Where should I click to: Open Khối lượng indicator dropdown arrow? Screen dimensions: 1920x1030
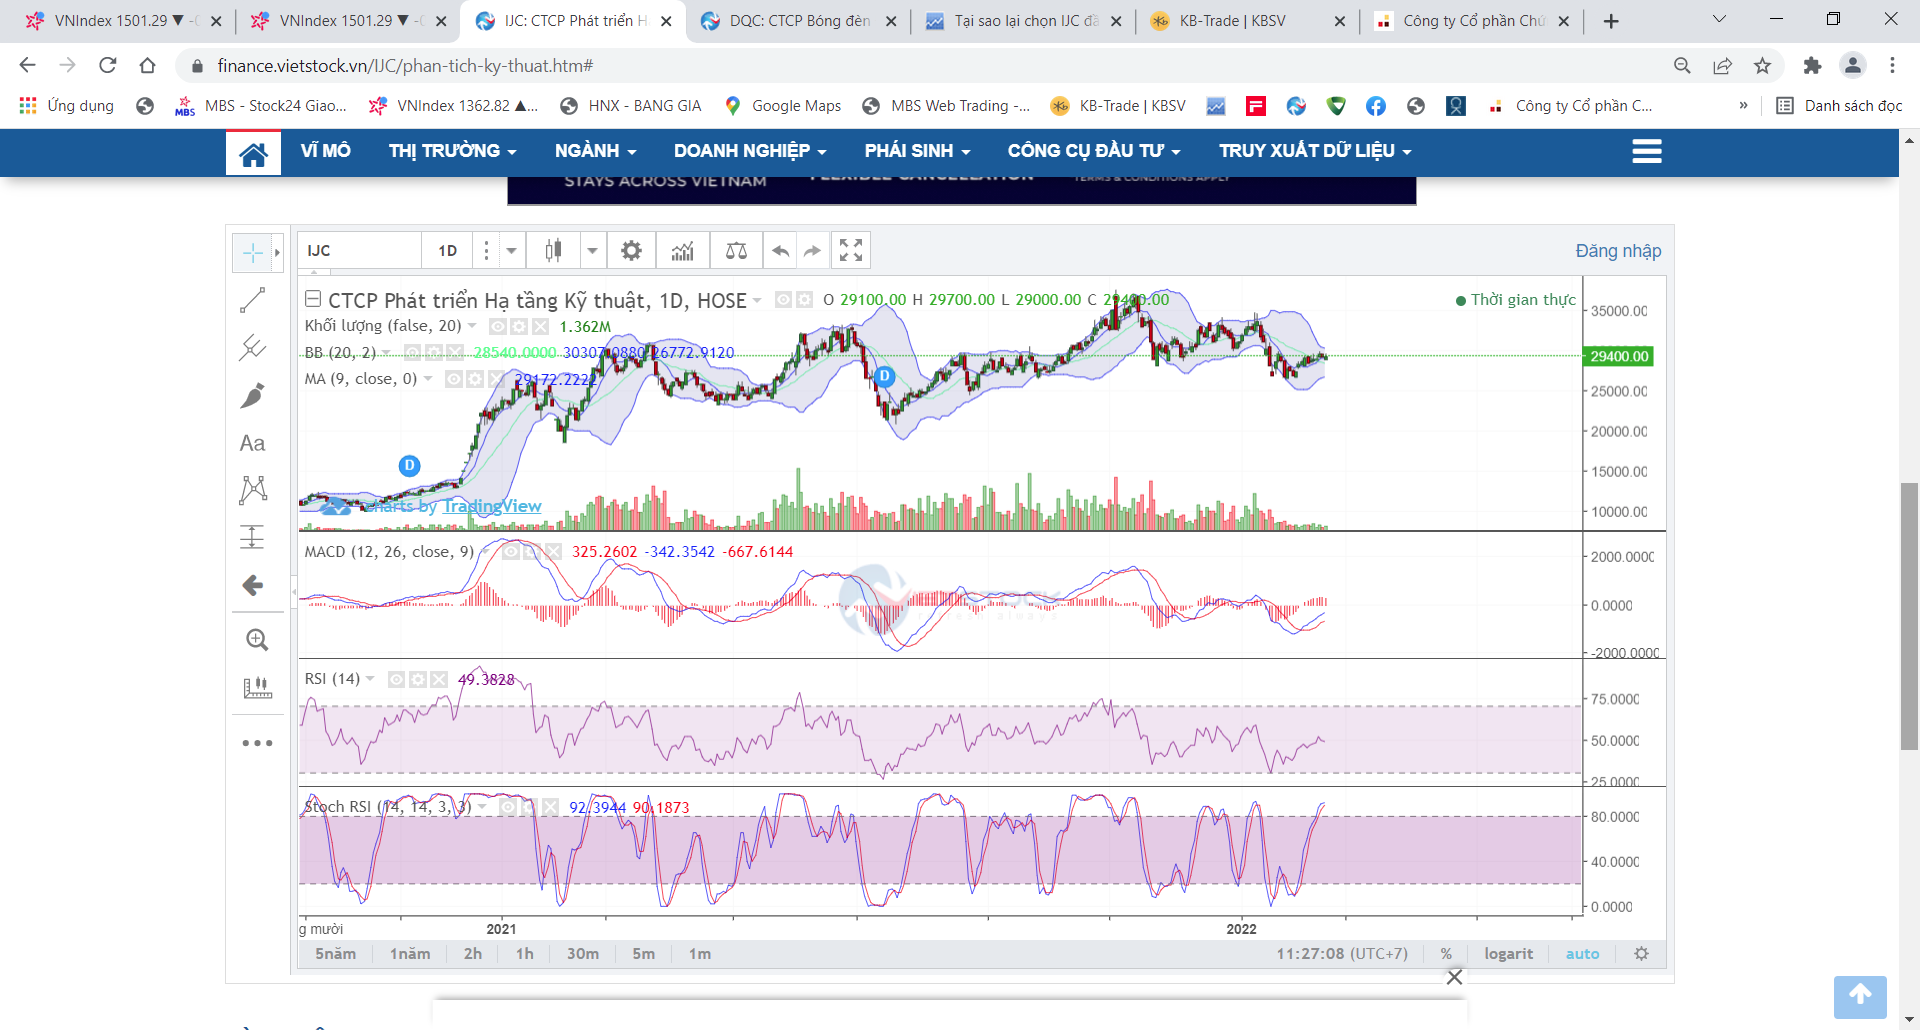[472, 326]
